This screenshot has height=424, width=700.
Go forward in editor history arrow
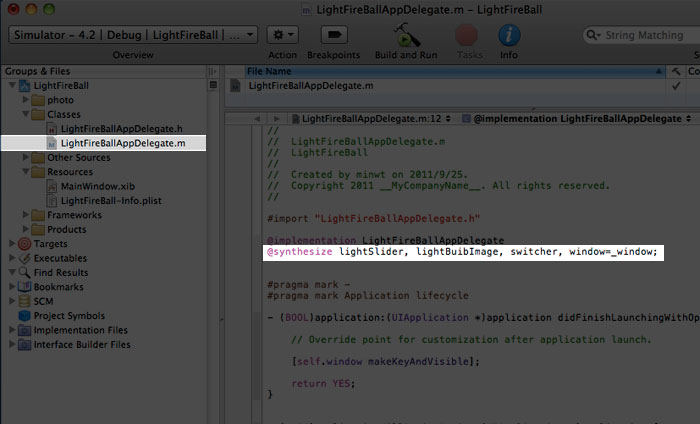coord(276,119)
